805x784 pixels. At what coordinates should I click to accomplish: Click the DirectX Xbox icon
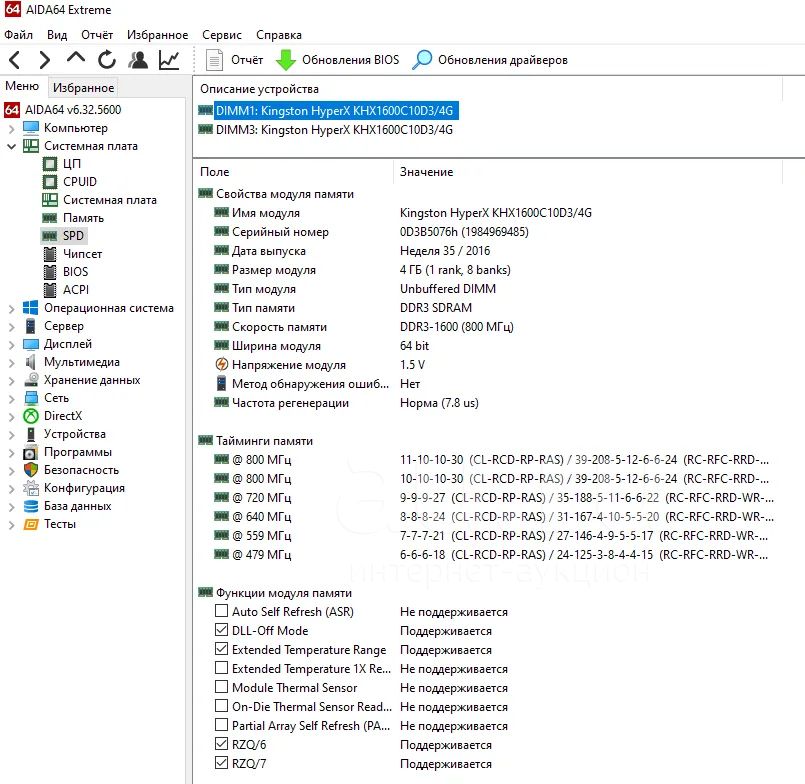pos(31,416)
